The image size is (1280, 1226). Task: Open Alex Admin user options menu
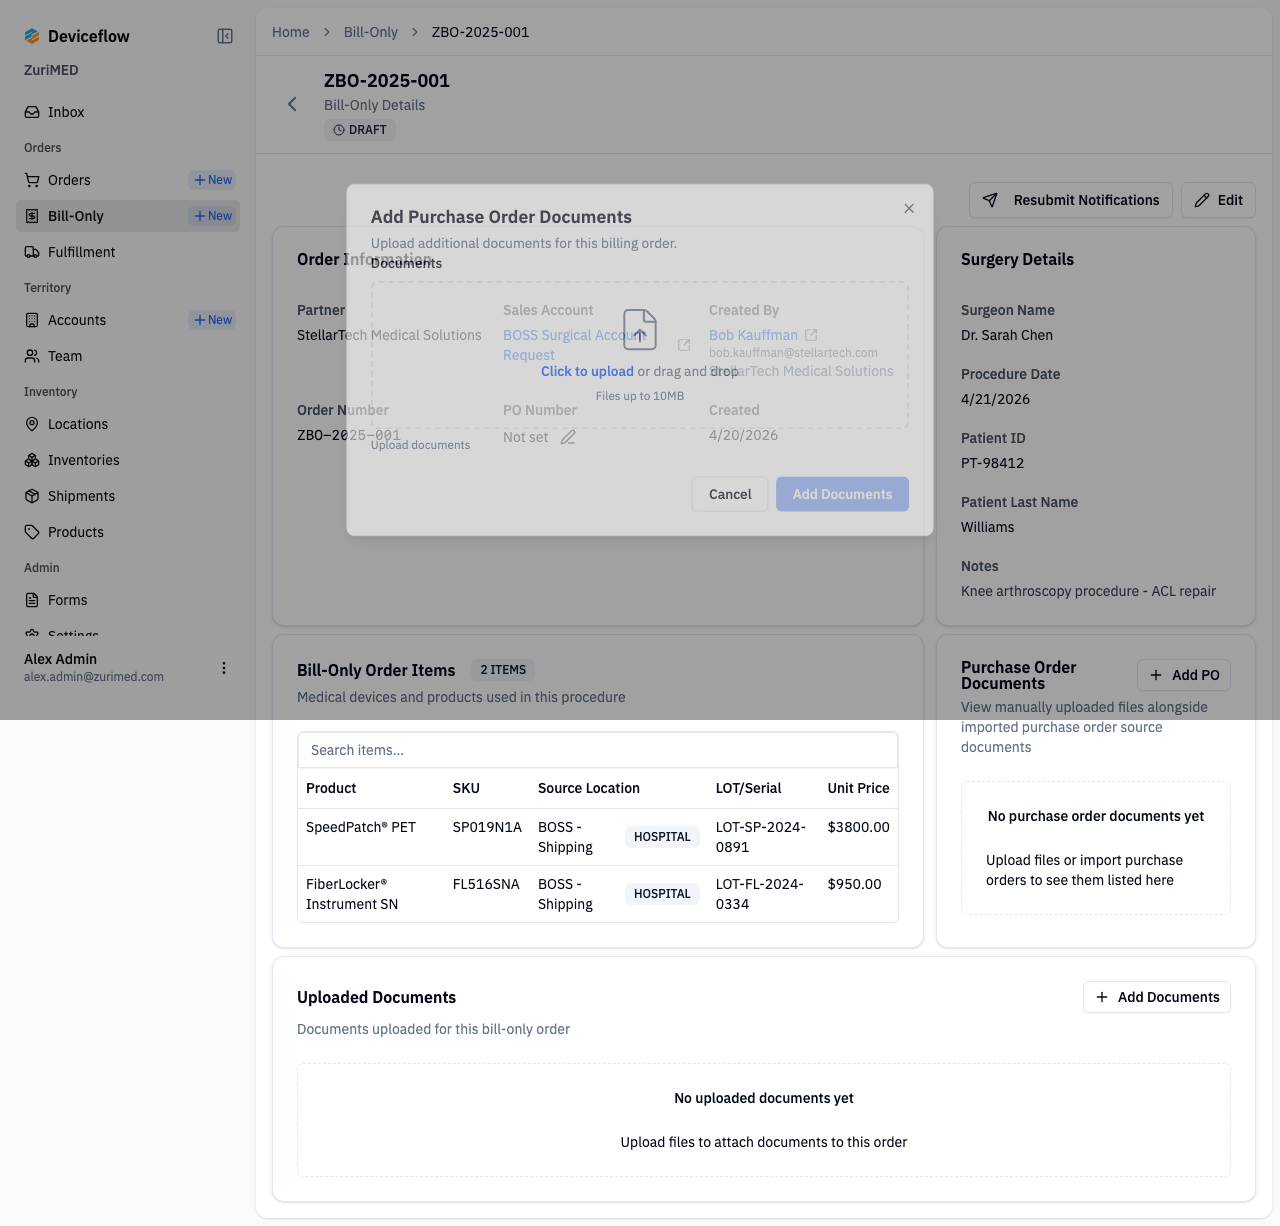point(224,668)
